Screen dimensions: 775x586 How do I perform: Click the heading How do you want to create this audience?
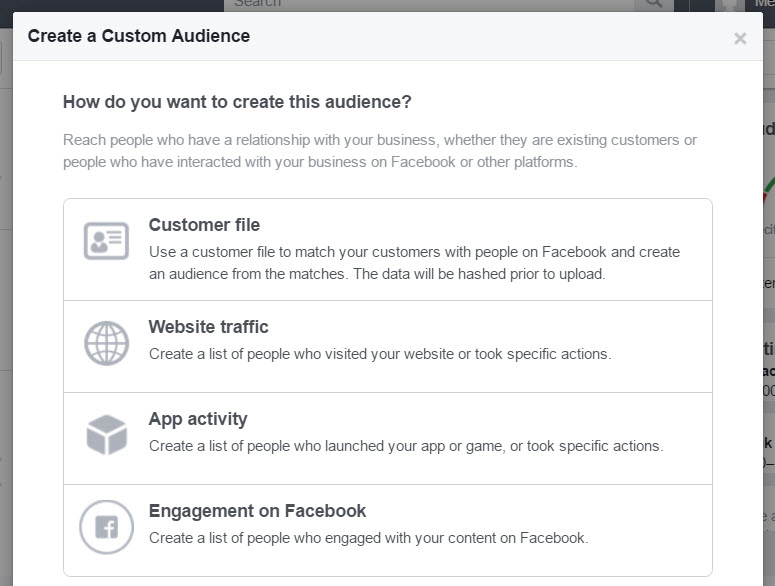237,102
